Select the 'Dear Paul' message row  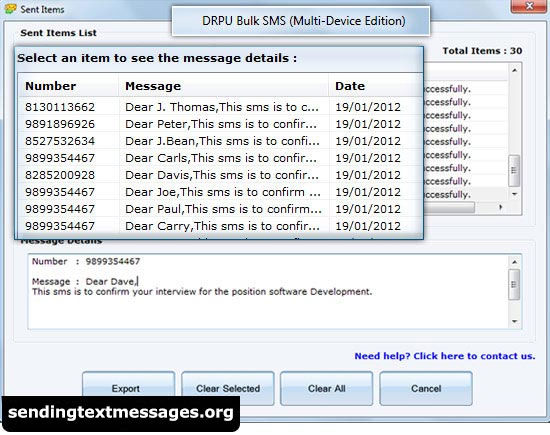(220, 209)
